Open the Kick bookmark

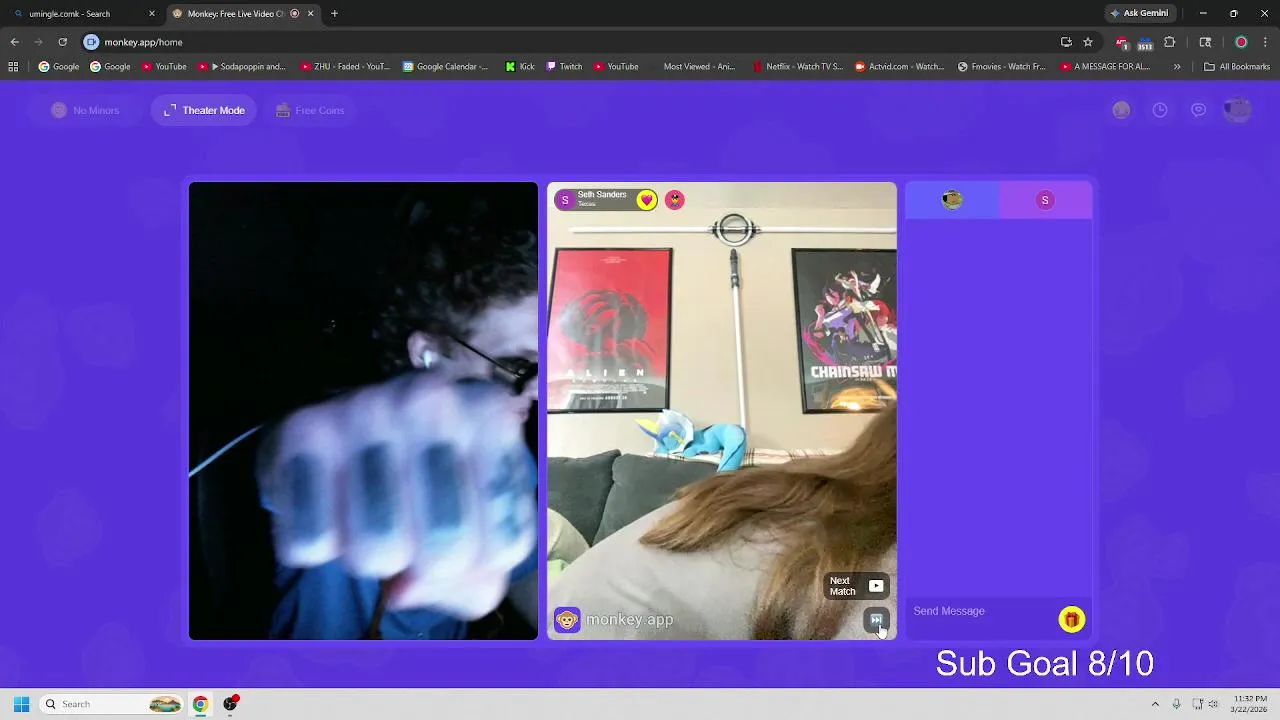point(520,67)
